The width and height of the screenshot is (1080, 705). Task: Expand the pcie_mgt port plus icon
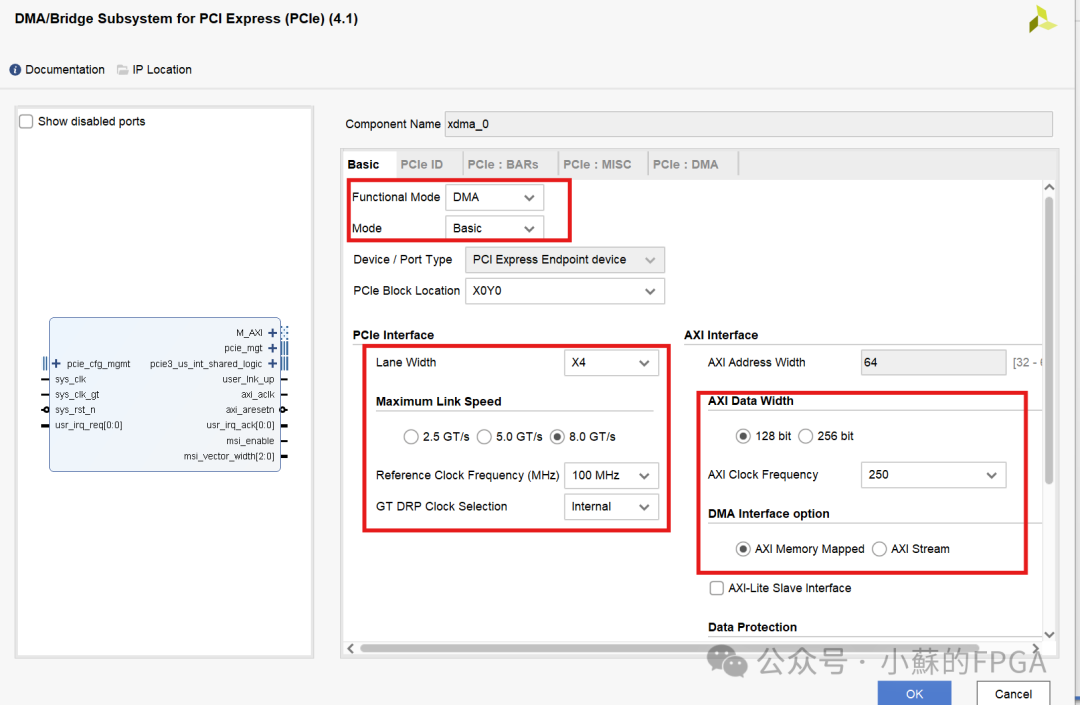[273, 348]
